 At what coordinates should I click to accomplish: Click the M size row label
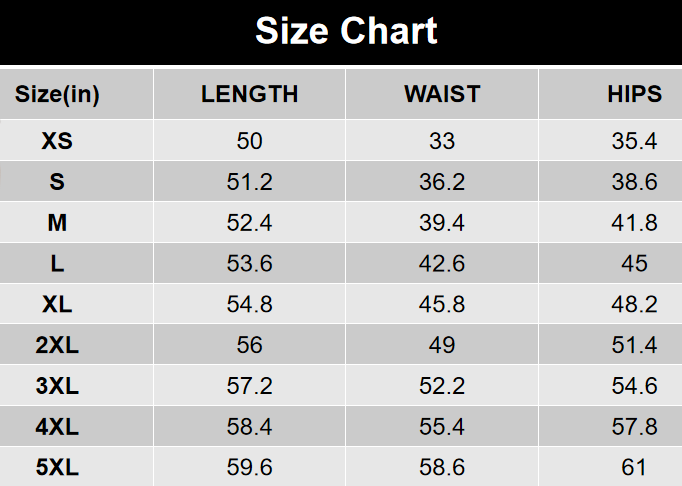[57, 223]
